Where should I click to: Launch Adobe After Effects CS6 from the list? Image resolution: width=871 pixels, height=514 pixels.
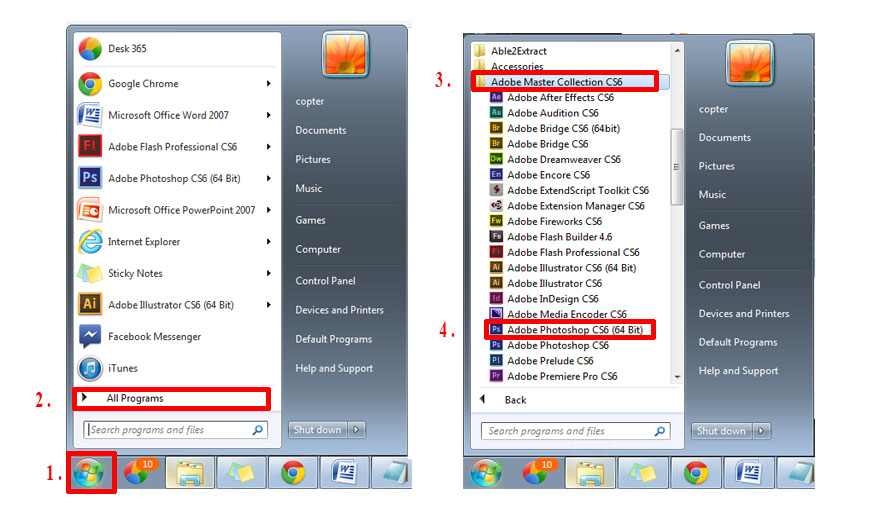coord(559,98)
